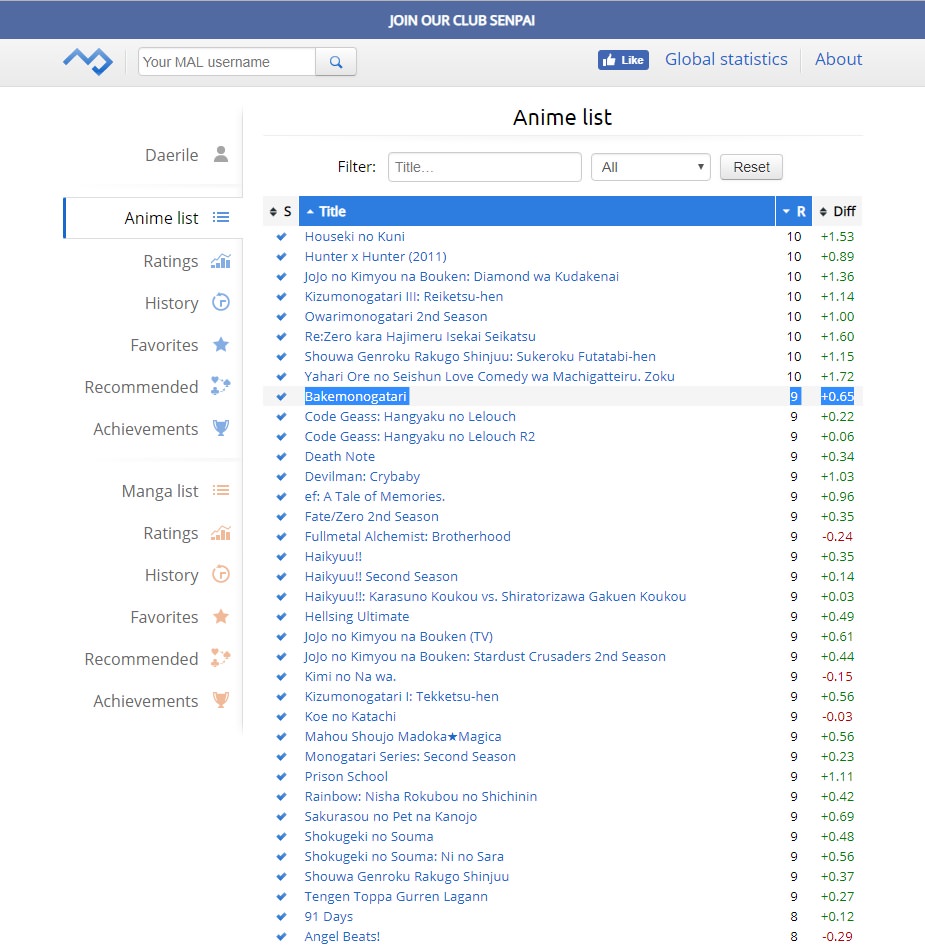Screen dimensions: 925x945
Task: Click the Daerile username in sidebar
Action: tap(171, 155)
